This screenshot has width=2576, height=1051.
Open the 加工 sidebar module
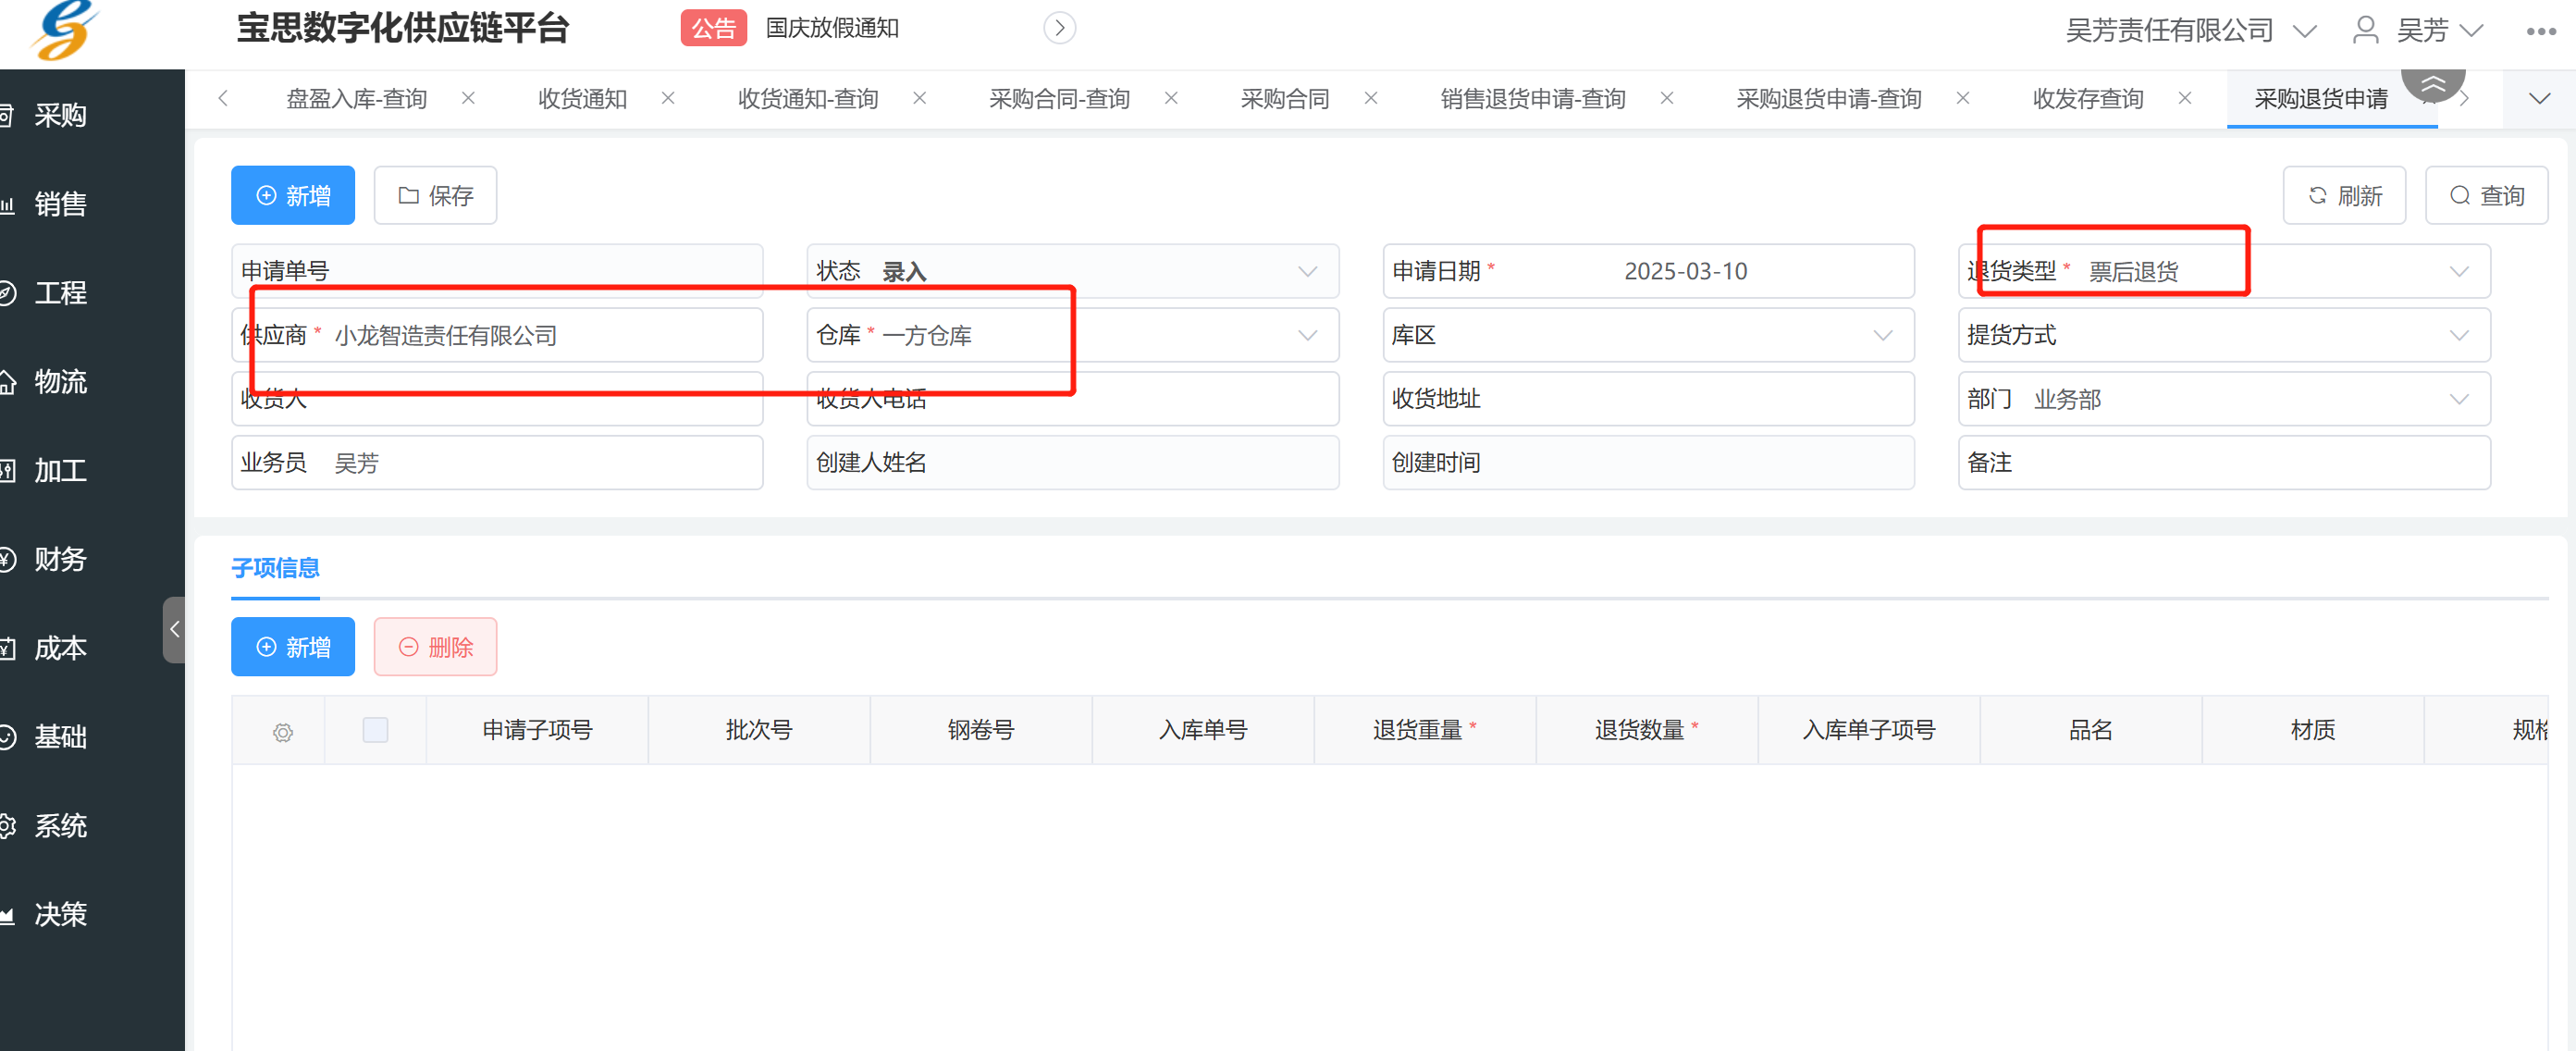pyautogui.click(x=60, y=471)
